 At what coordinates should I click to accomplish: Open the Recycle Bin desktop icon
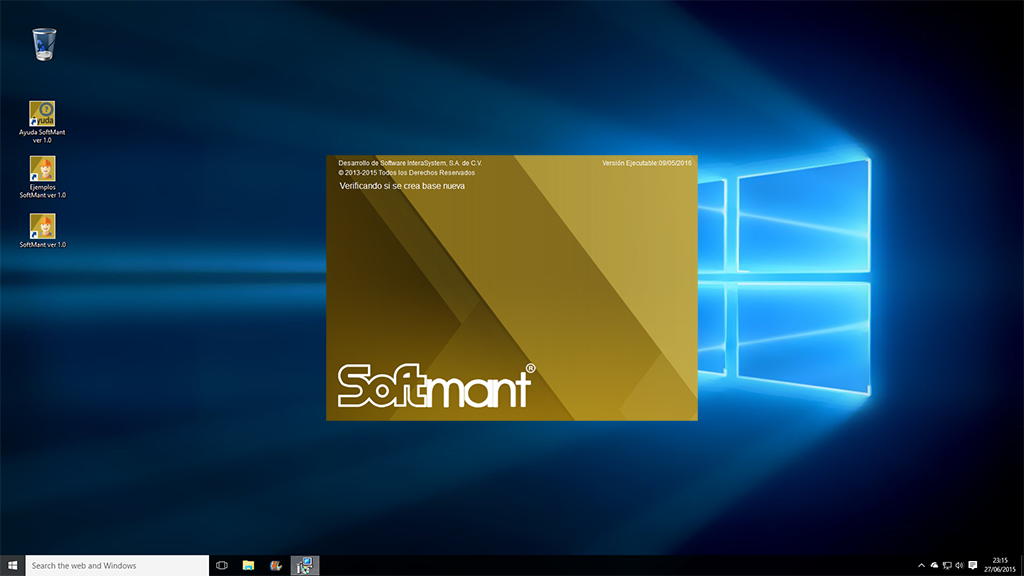(x=44, y=44)
